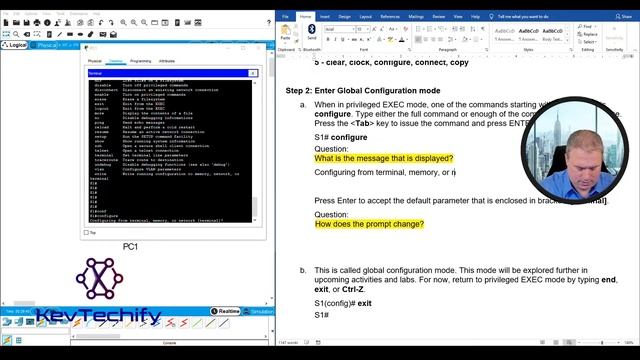The height and width of the screenshot is (360, 640).
Task: Switch to Attributes tab in PC1 window
Action: [167, 61]
